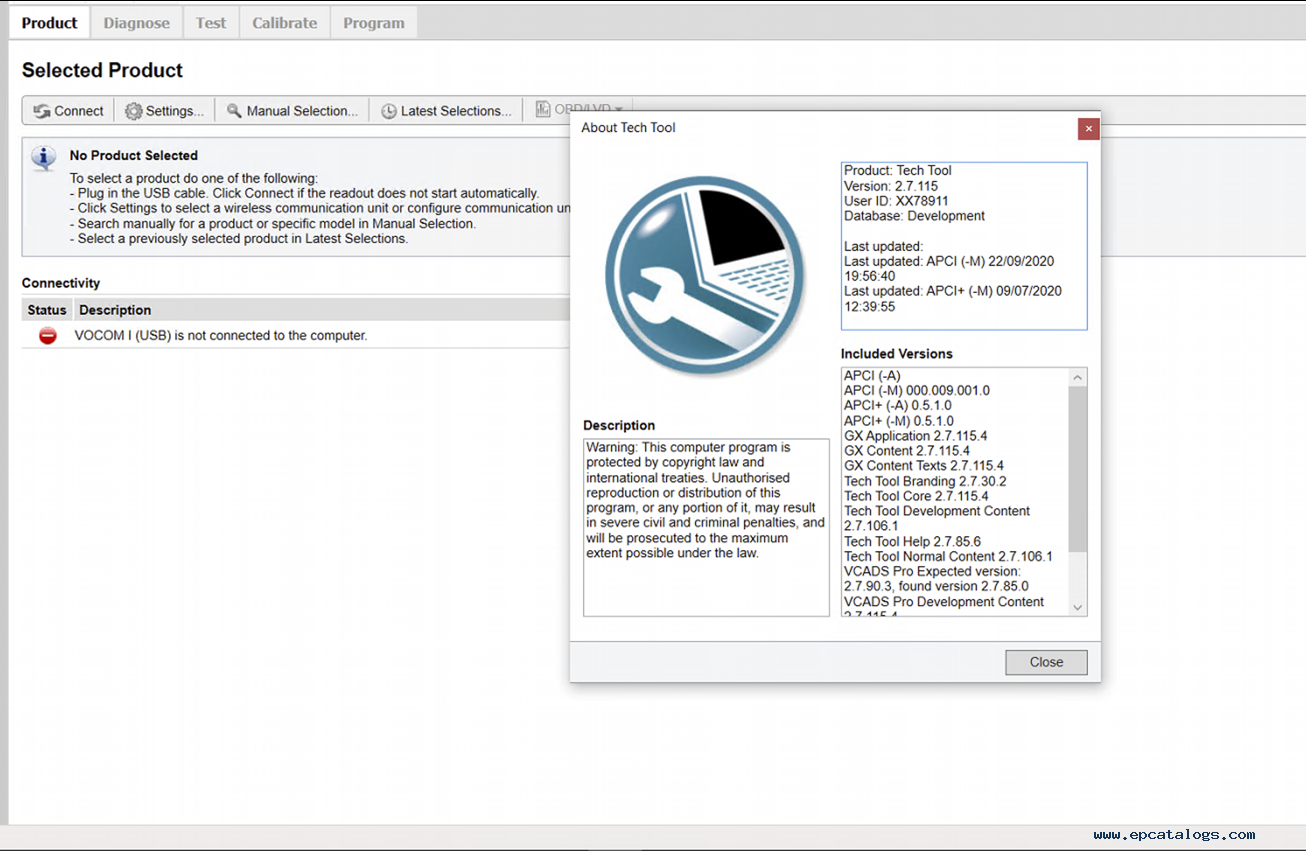
Task: Click the Manual Selection magnifier icon
Action: click(234, 111)
